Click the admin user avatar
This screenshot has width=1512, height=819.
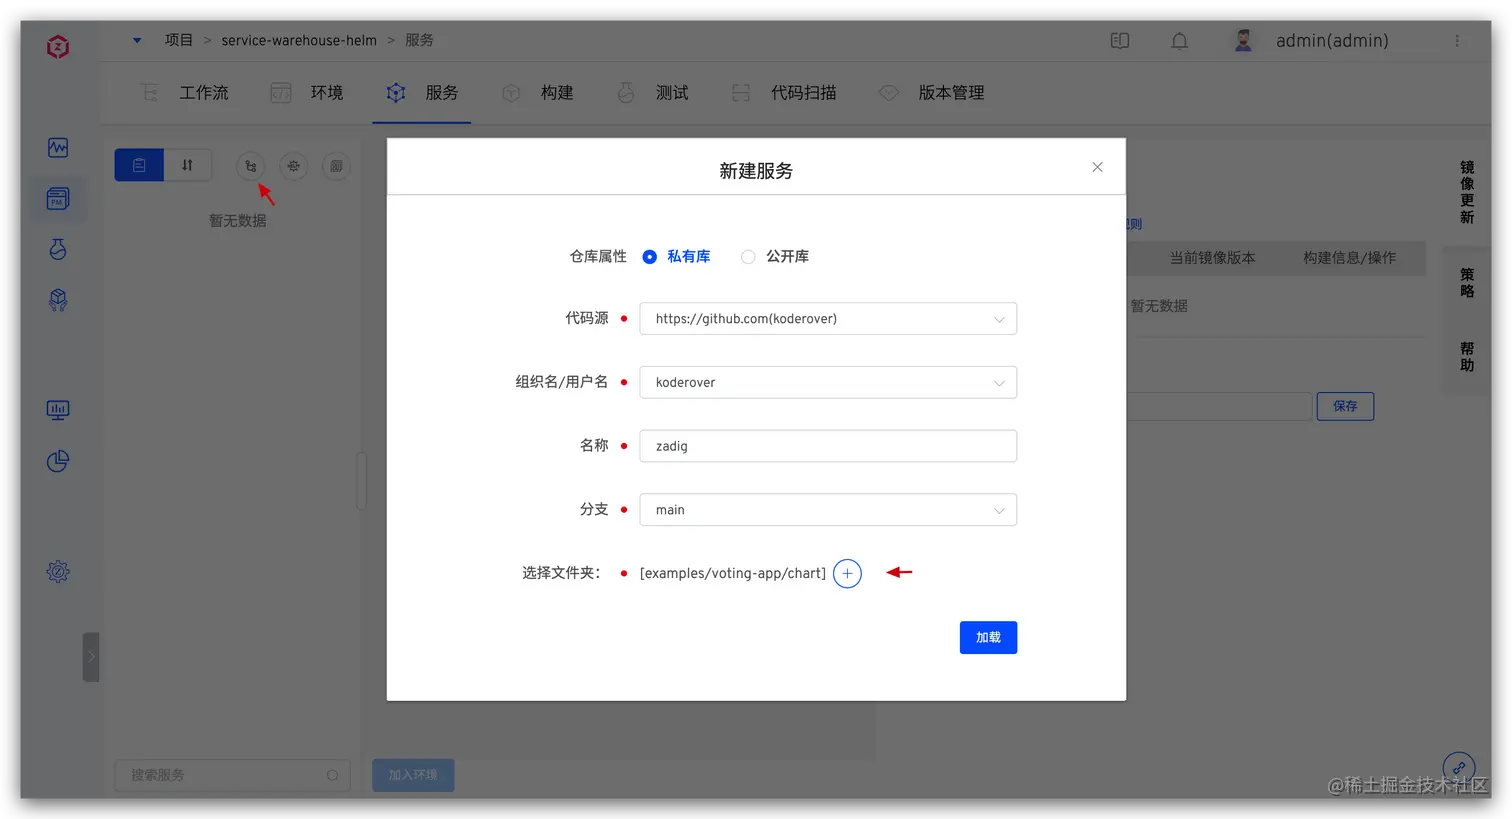click(1243, 41)
